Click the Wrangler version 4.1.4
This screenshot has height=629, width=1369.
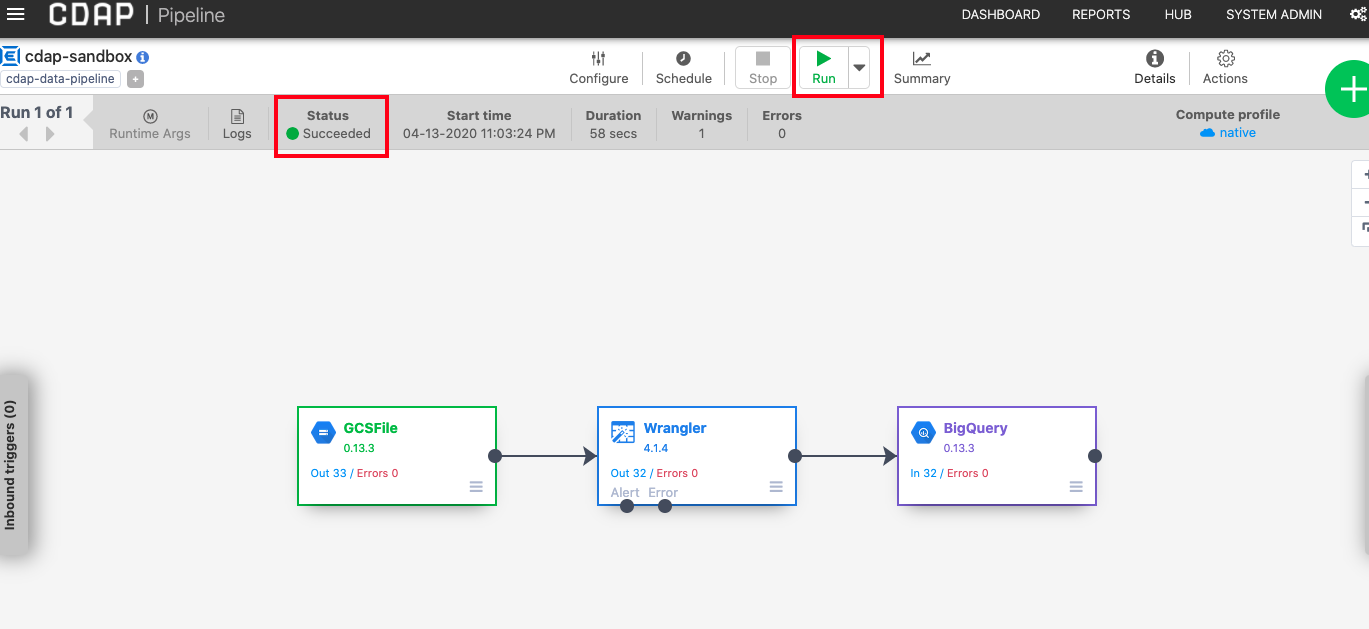tap(656, 448)
